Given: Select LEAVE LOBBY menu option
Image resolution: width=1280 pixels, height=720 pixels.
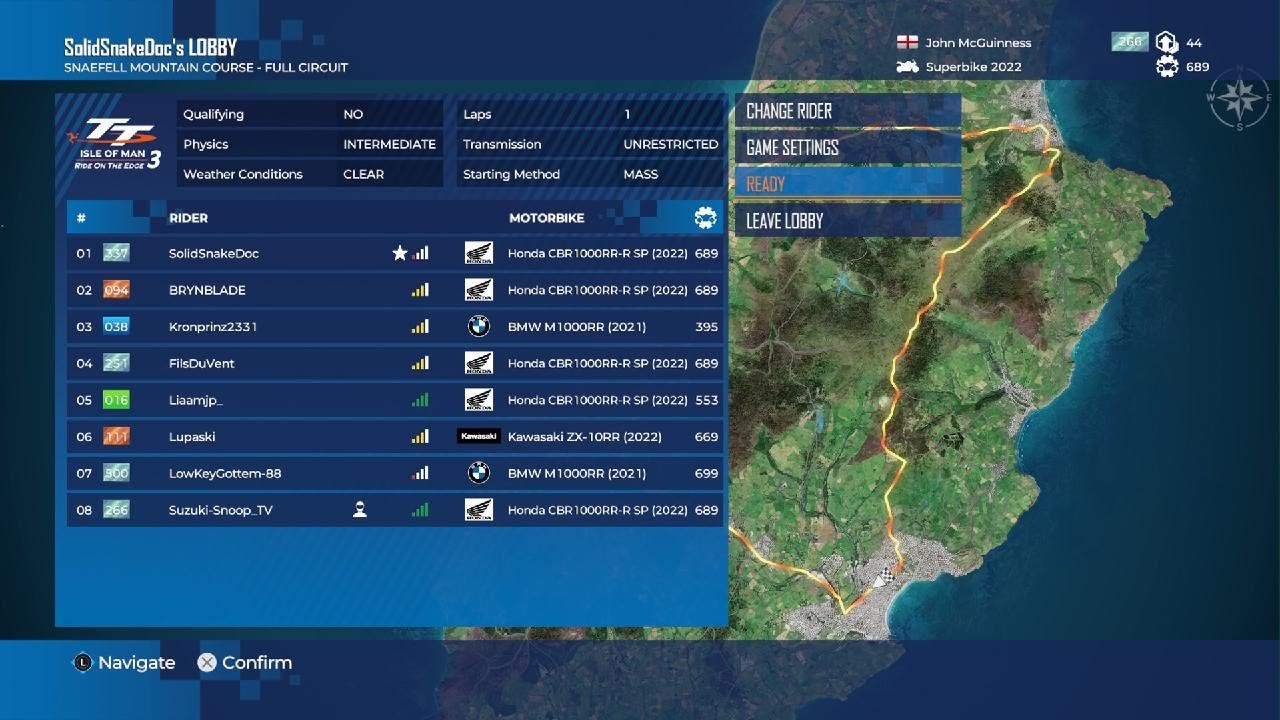Looking at the screenshot, I should pos(848,221).
